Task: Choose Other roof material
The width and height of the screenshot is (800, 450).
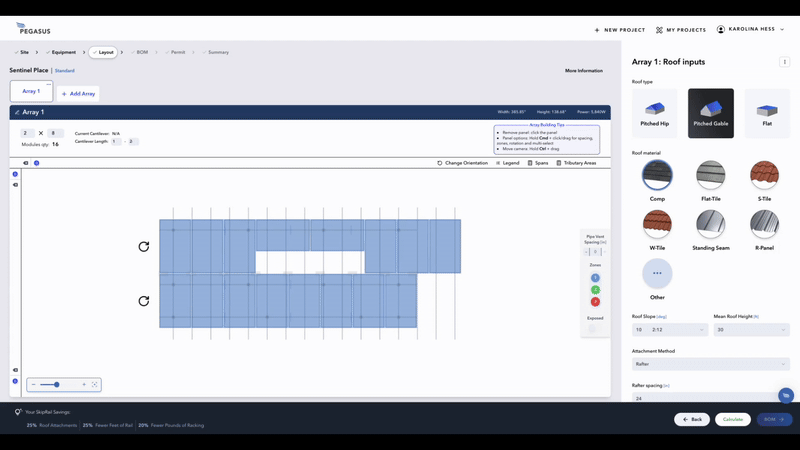Action: (x=657, y=273)
